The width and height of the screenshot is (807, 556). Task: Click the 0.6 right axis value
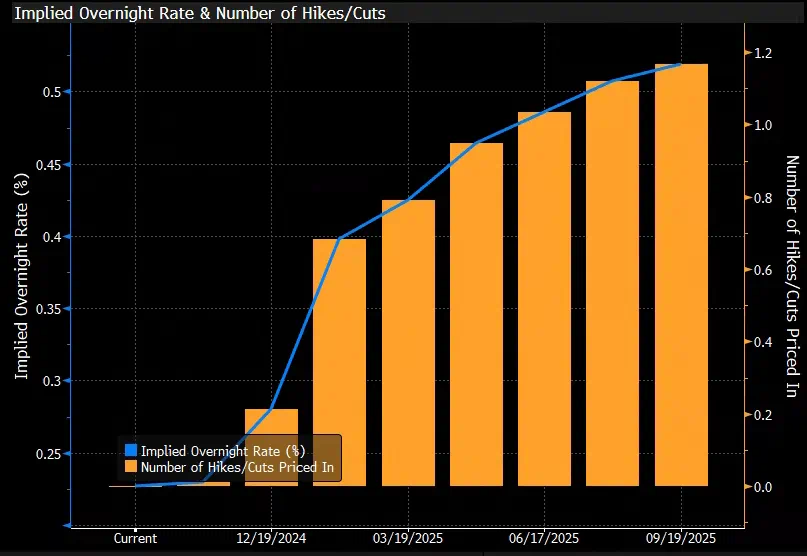coord(763,270)
